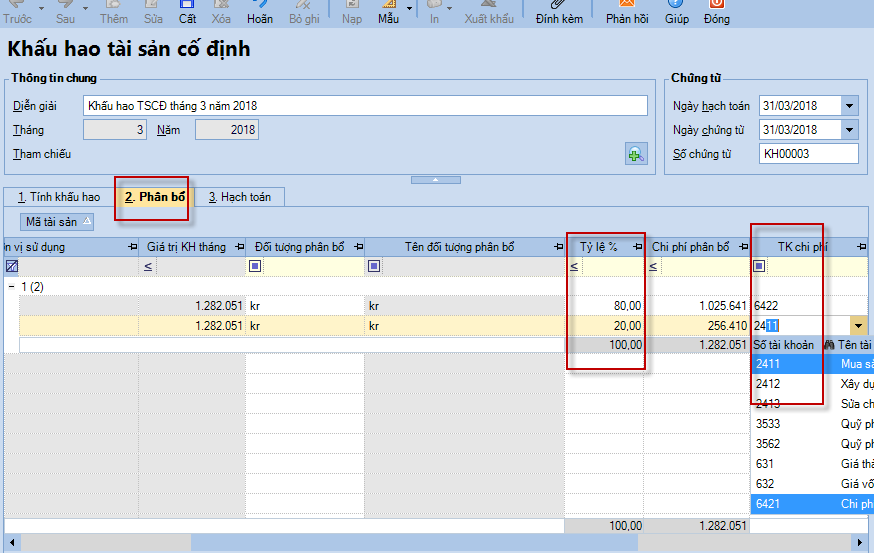Click the Mã tài sản grouping chip
This screenshot has width=874, height=553.
coord(57,222)
